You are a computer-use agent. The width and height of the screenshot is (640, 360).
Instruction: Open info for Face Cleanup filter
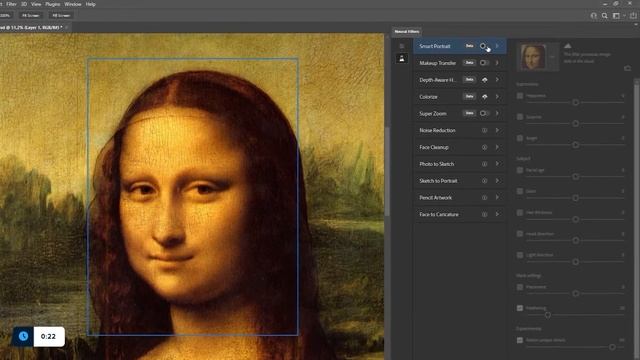[484, 147]
